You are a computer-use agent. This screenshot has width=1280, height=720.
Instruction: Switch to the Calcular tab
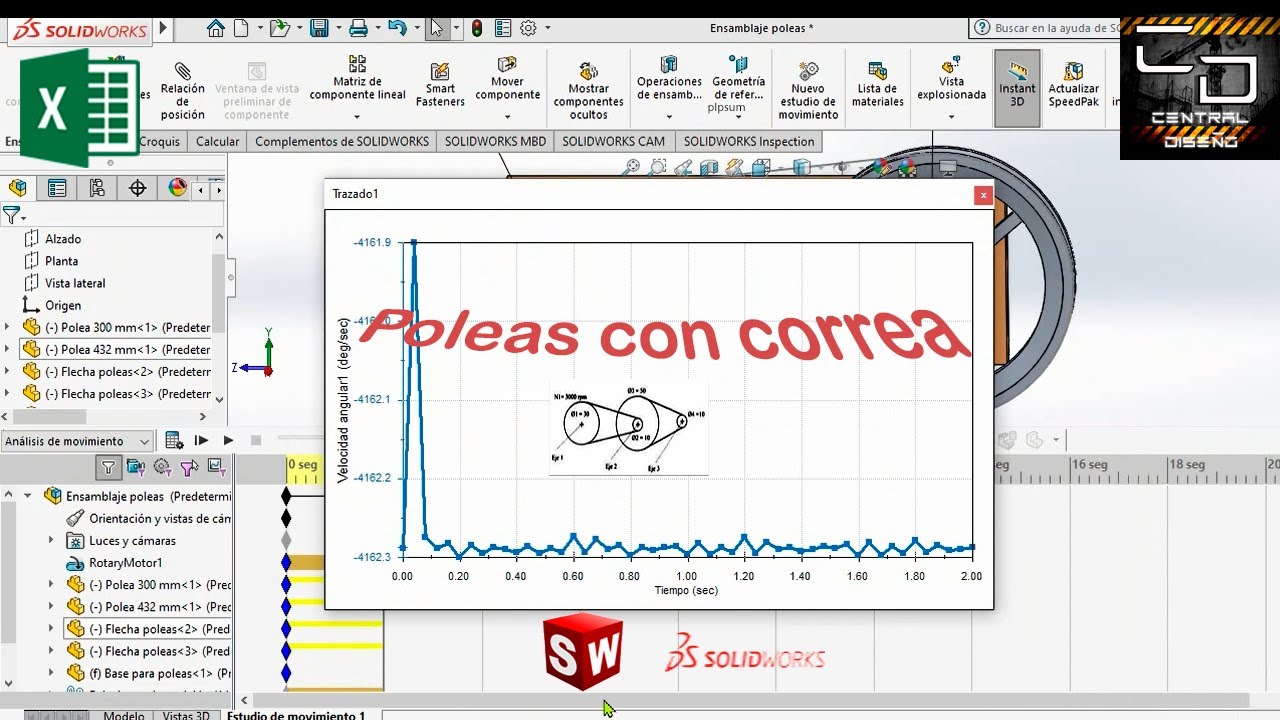[x=217, y=141]
